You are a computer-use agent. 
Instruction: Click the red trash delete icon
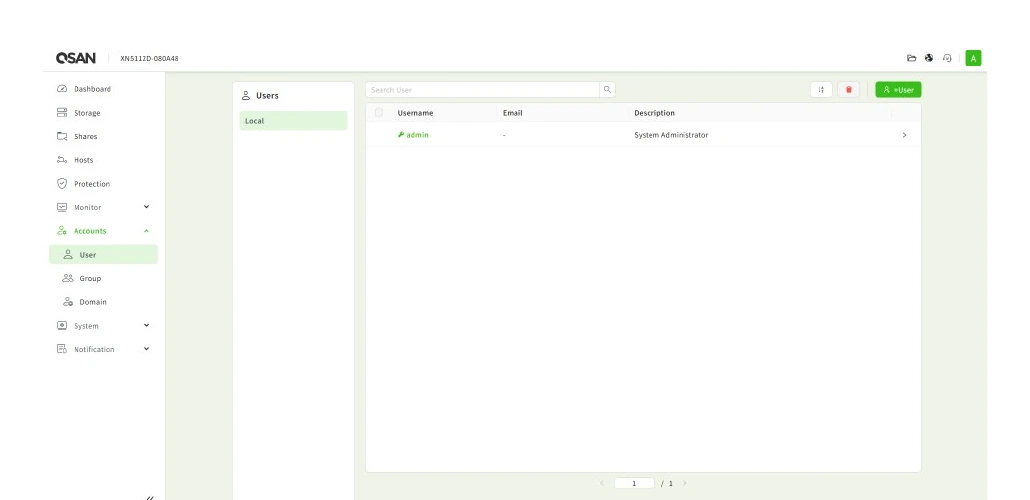coord(848,89)
